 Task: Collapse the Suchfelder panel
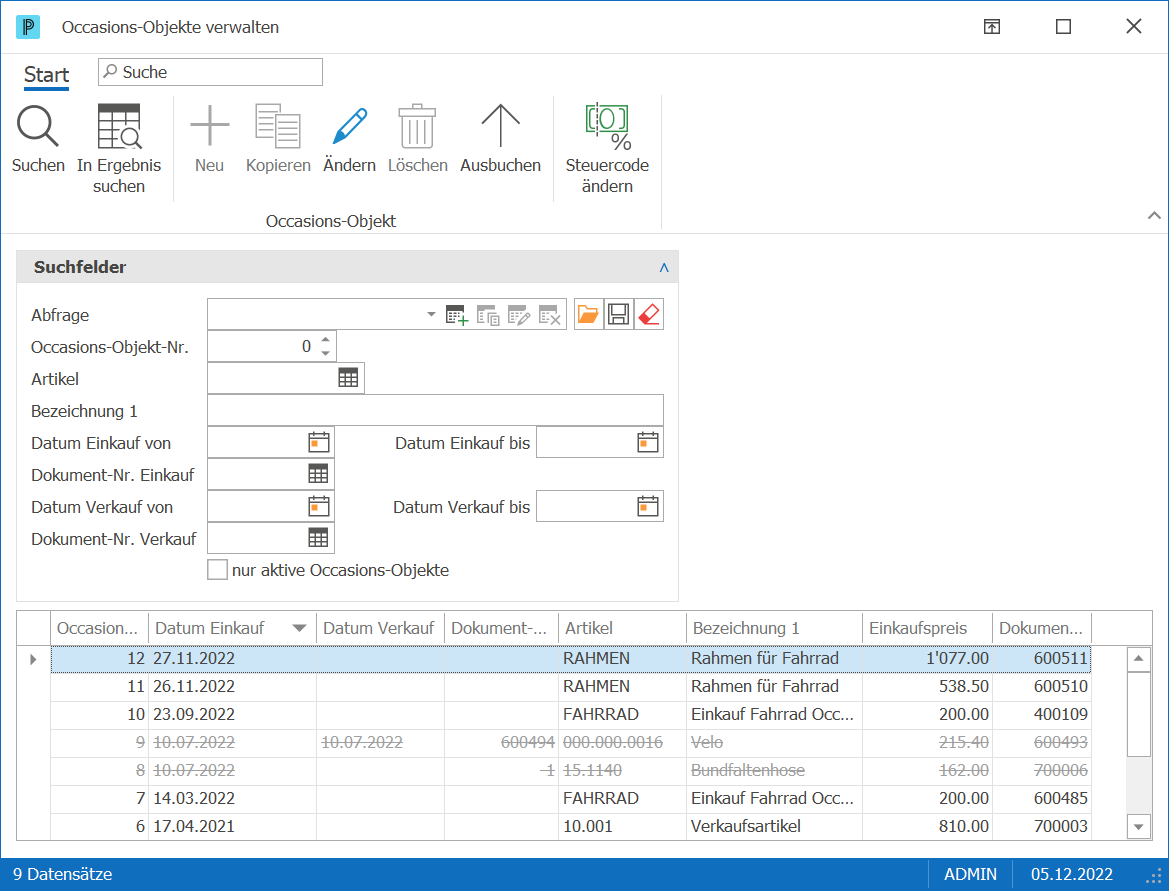click(664, 268)
